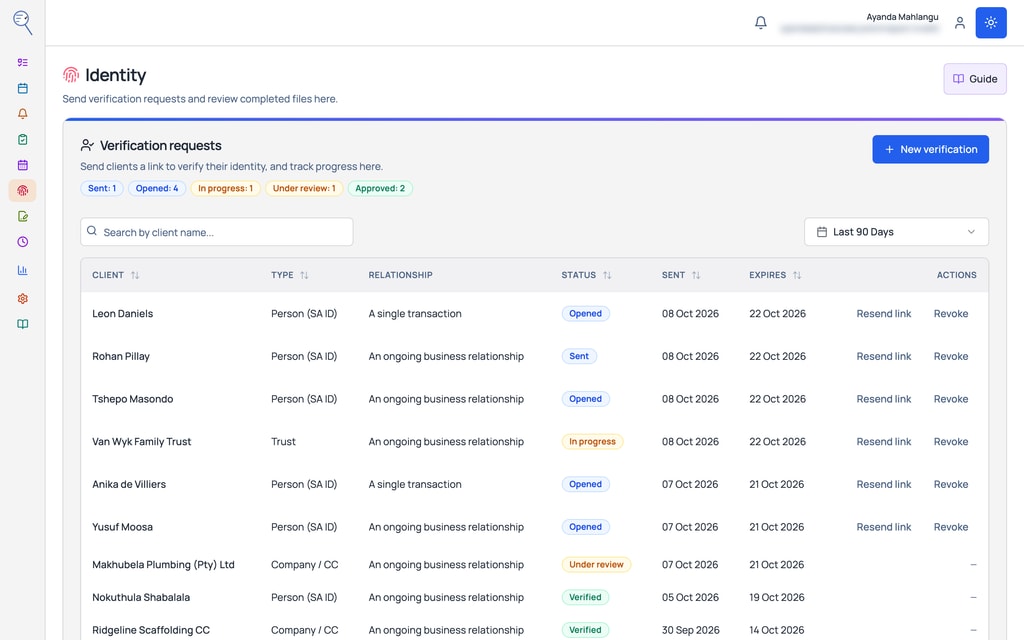Revoke Yusuf Moosa's verification request
This screenshot has height=640, width=1024.
pyautogui.click(x=951, y=527)
